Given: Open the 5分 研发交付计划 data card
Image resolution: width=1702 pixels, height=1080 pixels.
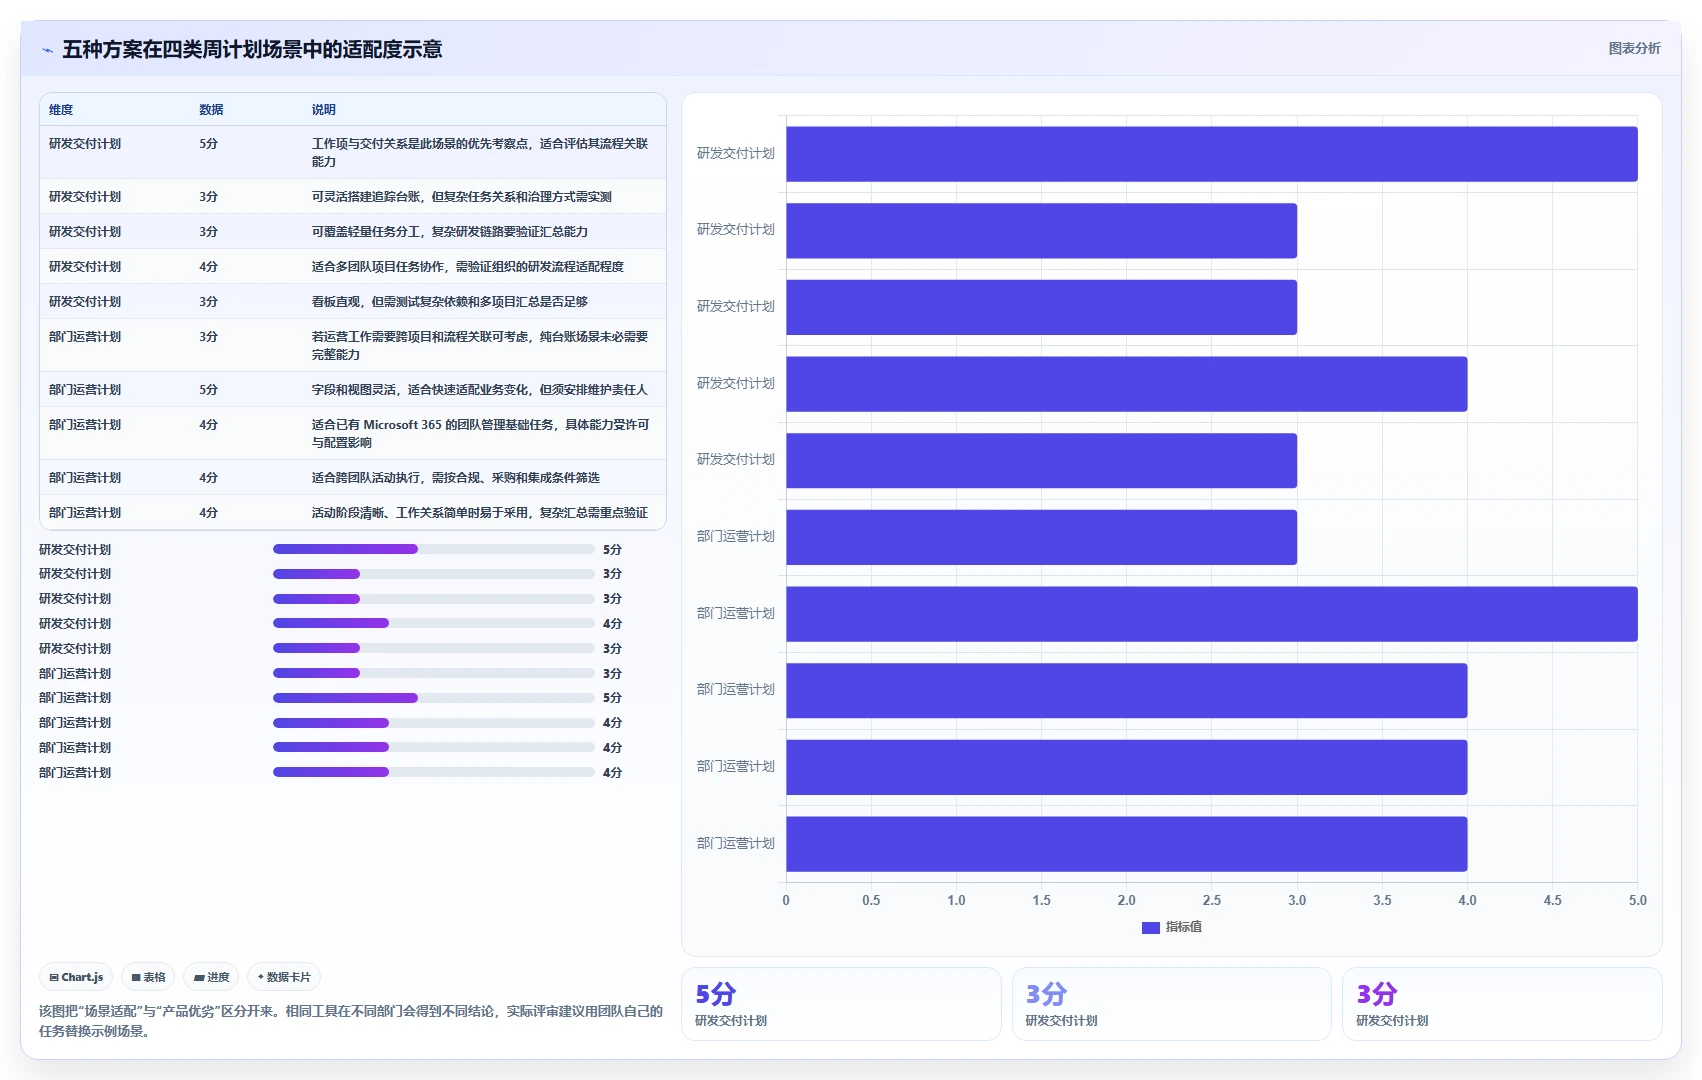Looking at the screenshot, I should [x=841, y=1004].
